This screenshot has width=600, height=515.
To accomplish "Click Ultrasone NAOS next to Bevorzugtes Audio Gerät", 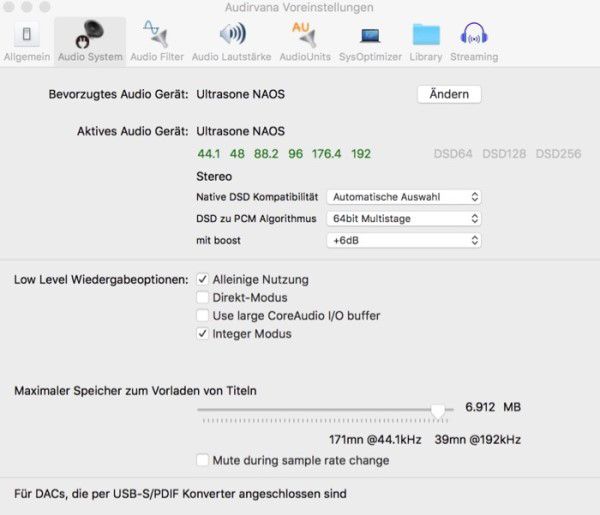I will [240, 94].
